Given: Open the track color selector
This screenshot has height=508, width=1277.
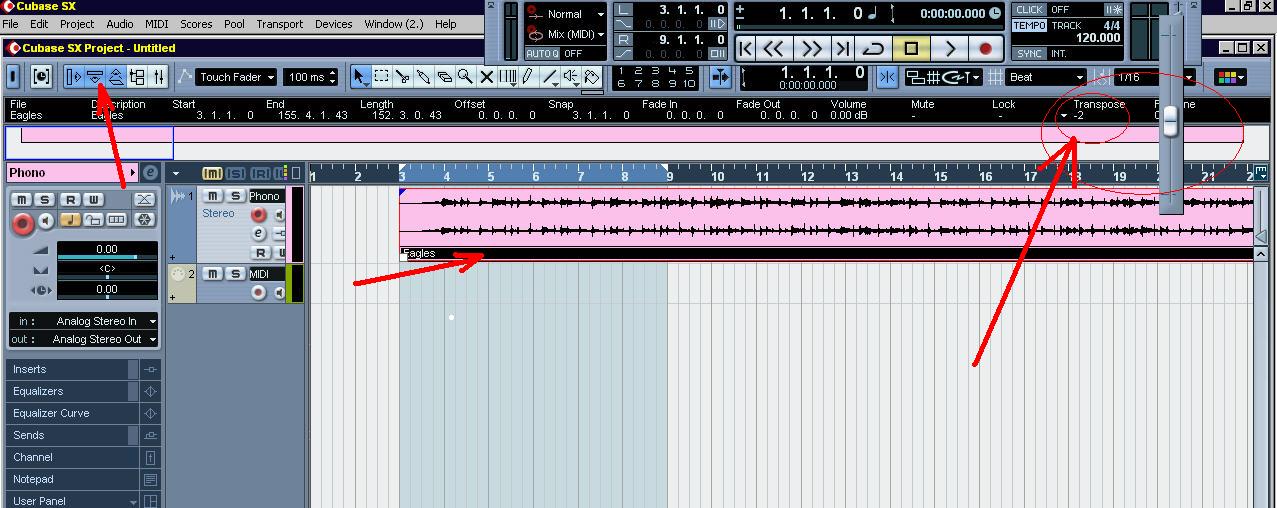Looking at the screenshot, I should (x=1229, y=77).
